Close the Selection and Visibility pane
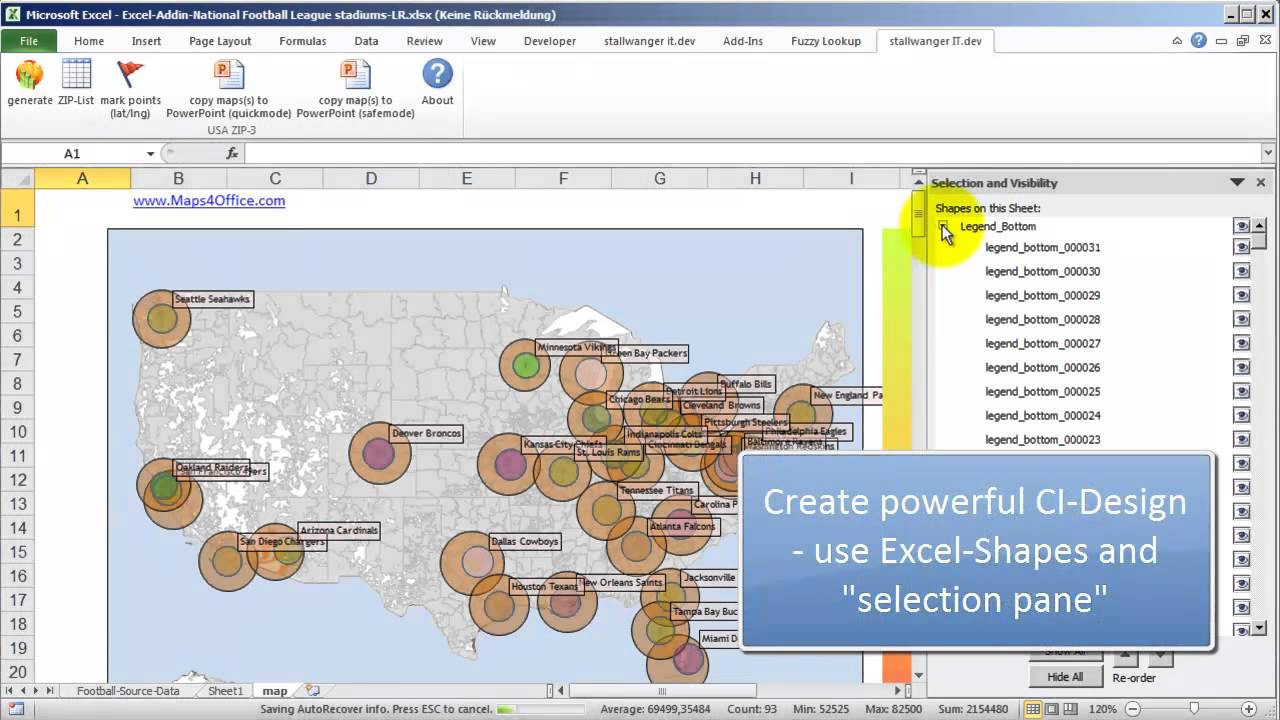Viewport: 1280px width, 720px height. click(1261, 182)
